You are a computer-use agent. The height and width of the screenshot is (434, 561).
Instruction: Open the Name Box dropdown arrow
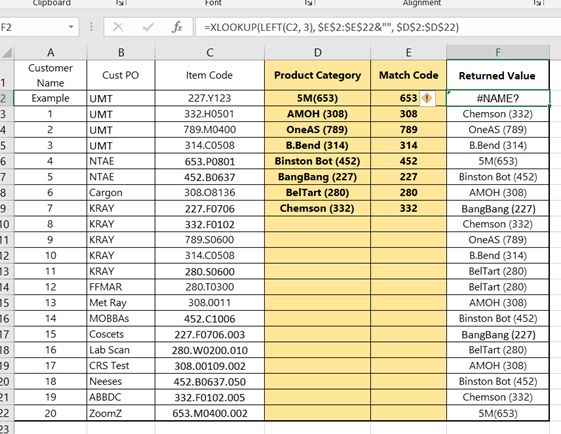[x=71, y=27]
